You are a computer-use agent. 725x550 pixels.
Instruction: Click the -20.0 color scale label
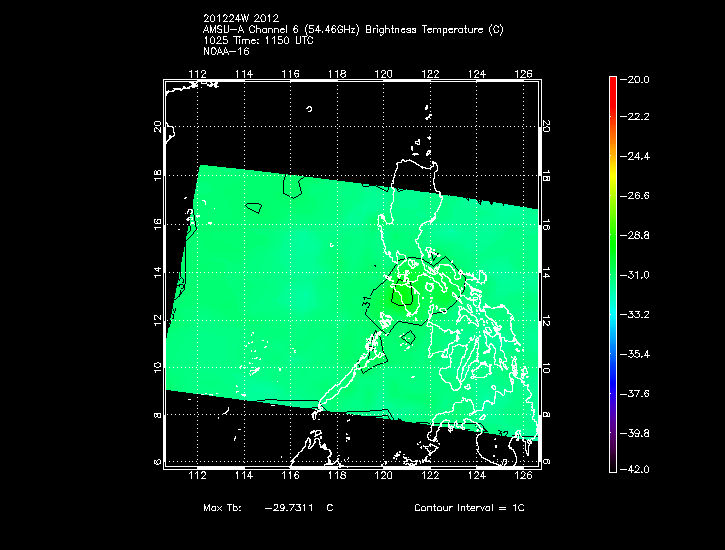point(634,79)
